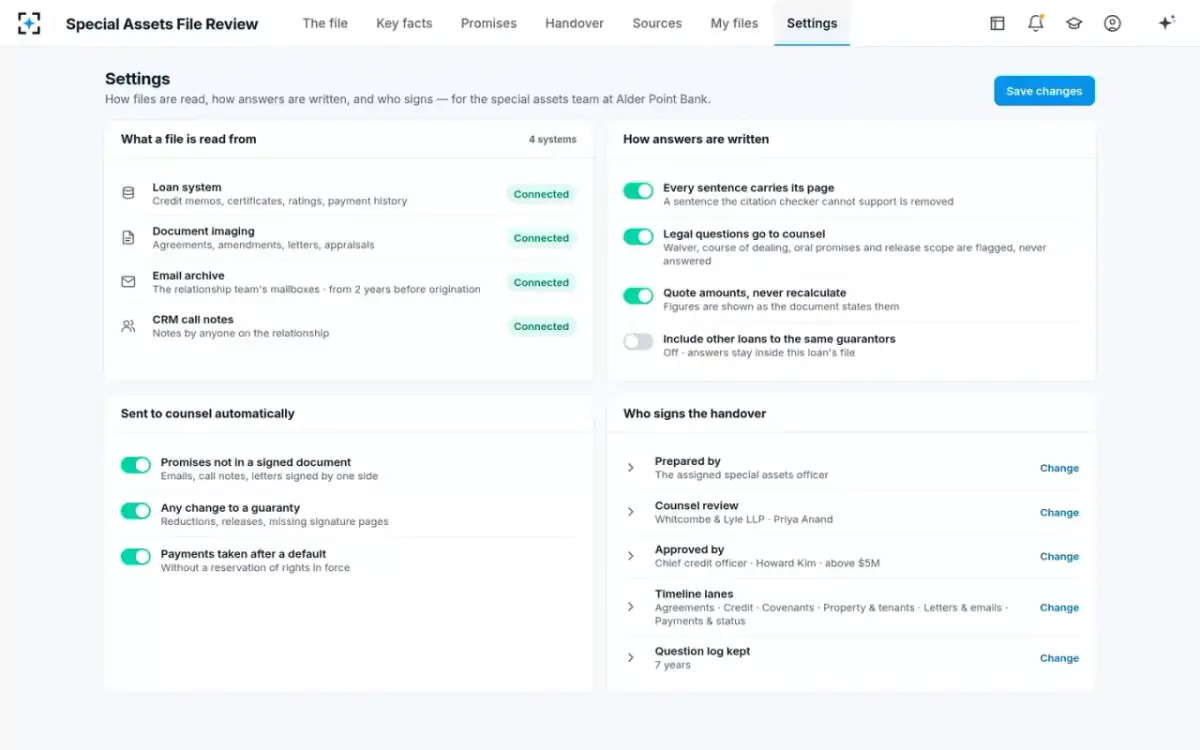
Task: Click How answers are written heading
Action: pyautogui.click(x=696, y=139)
